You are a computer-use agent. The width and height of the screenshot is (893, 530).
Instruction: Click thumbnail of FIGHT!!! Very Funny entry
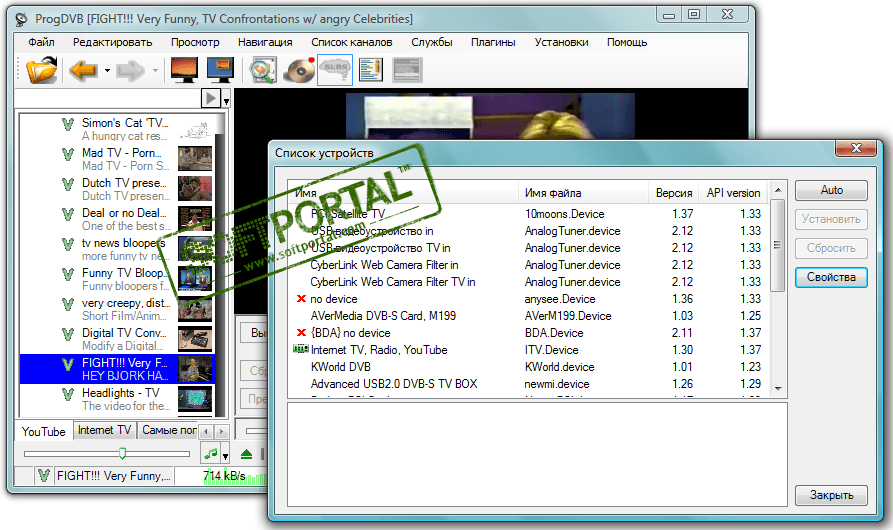coord(195,369)
